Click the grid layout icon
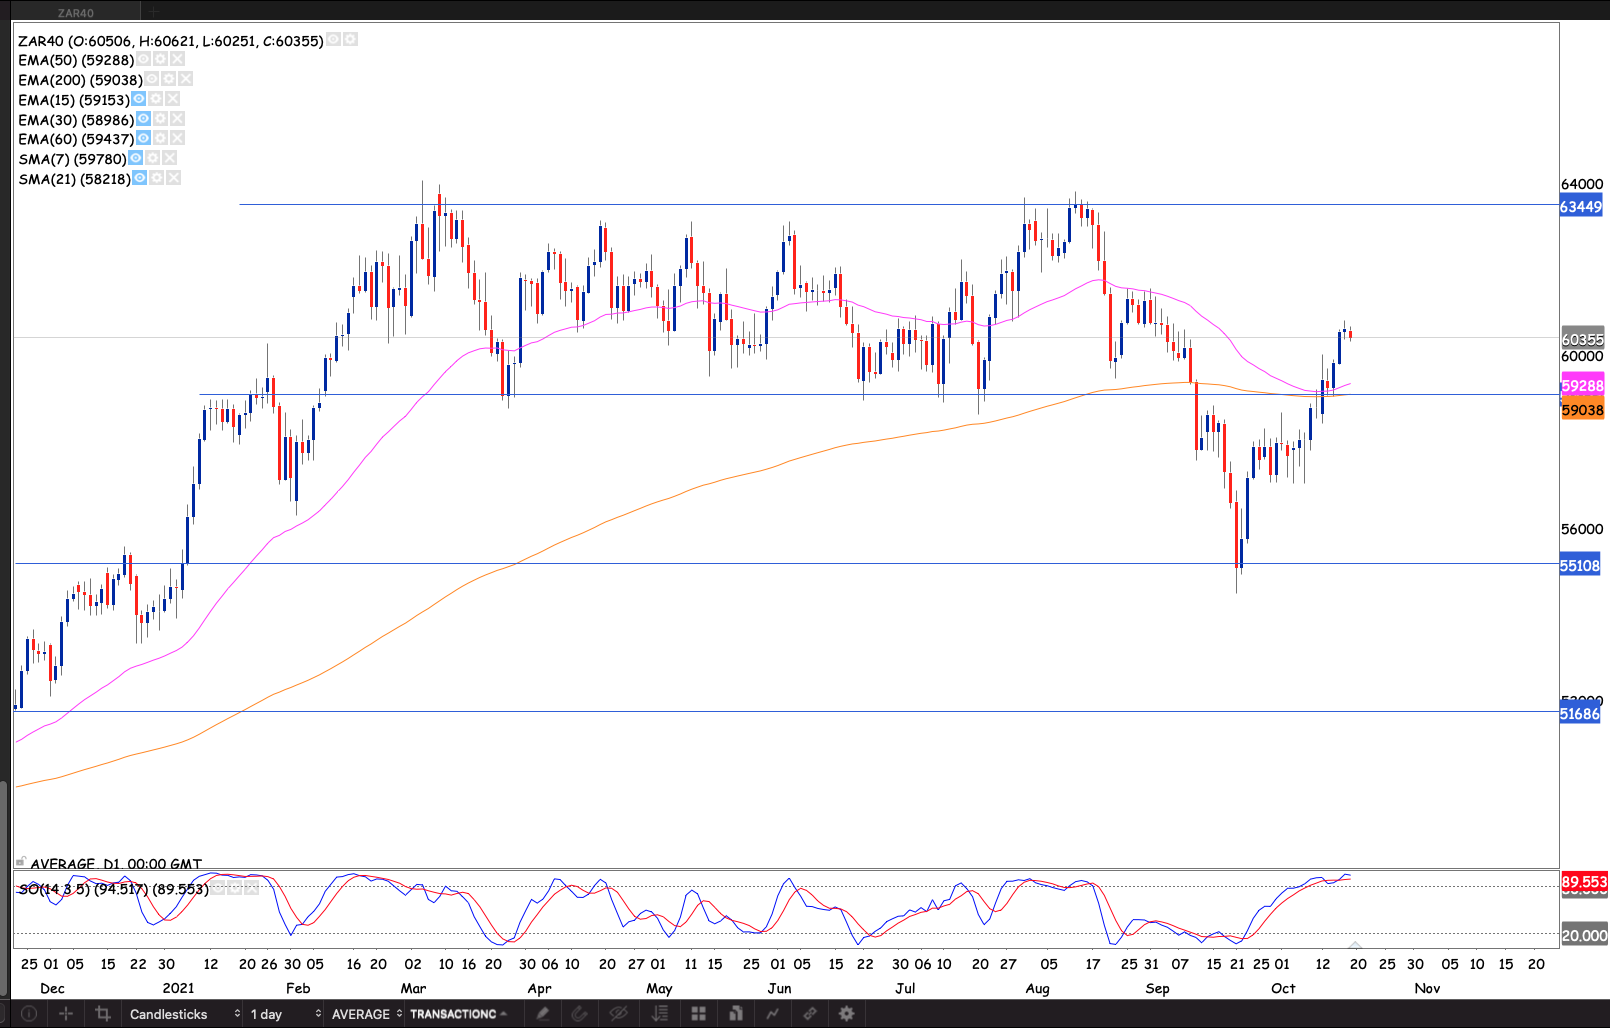Image resolution: width=1610 pixels, height=1028 pixels. [x=698, y=1013]
